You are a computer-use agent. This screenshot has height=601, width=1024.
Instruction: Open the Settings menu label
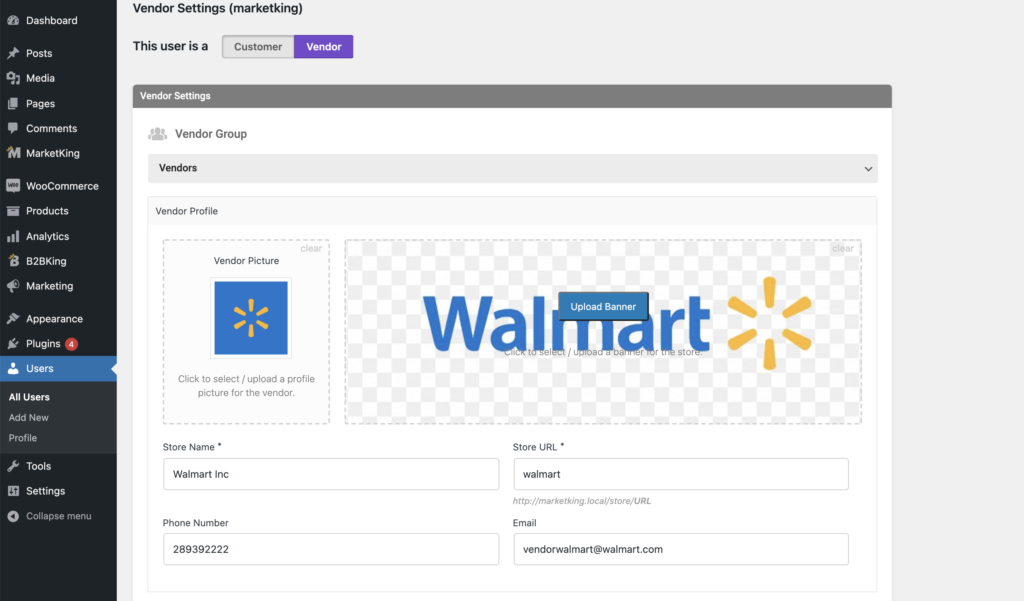pyautogui.click(x=46, y=491)
